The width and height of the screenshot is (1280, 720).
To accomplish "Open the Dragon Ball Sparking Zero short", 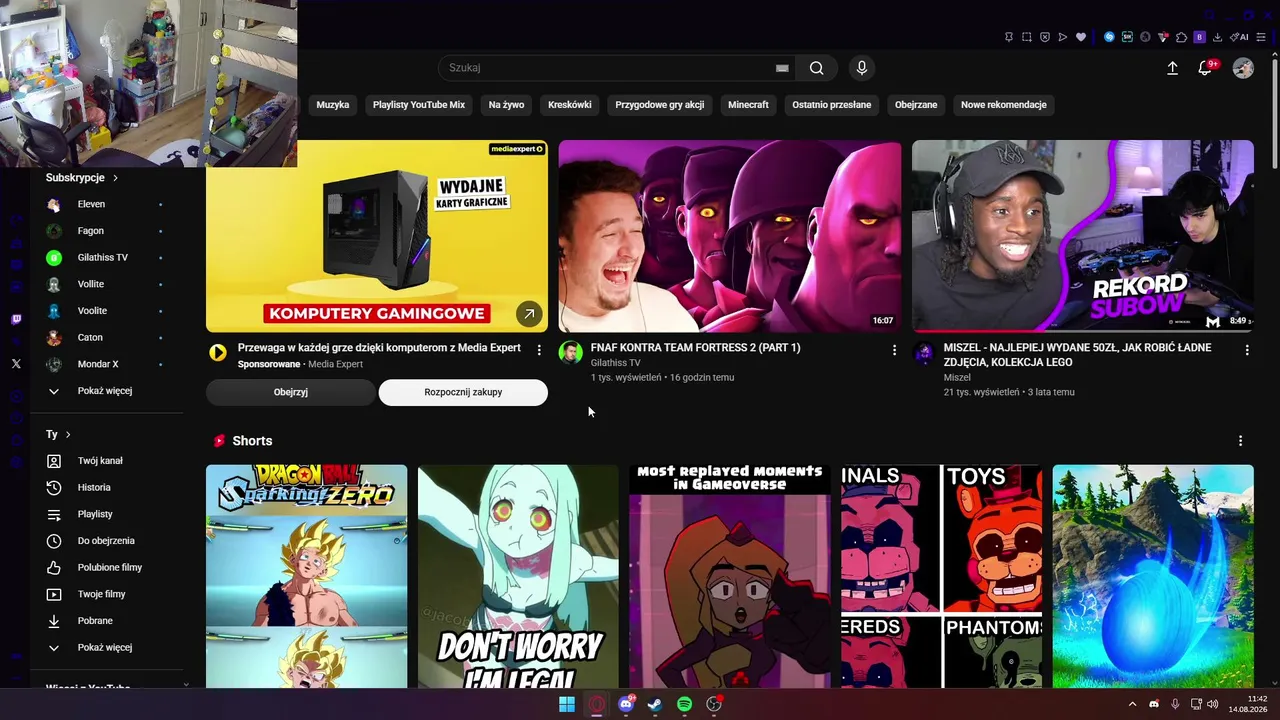I will point(306,576).
